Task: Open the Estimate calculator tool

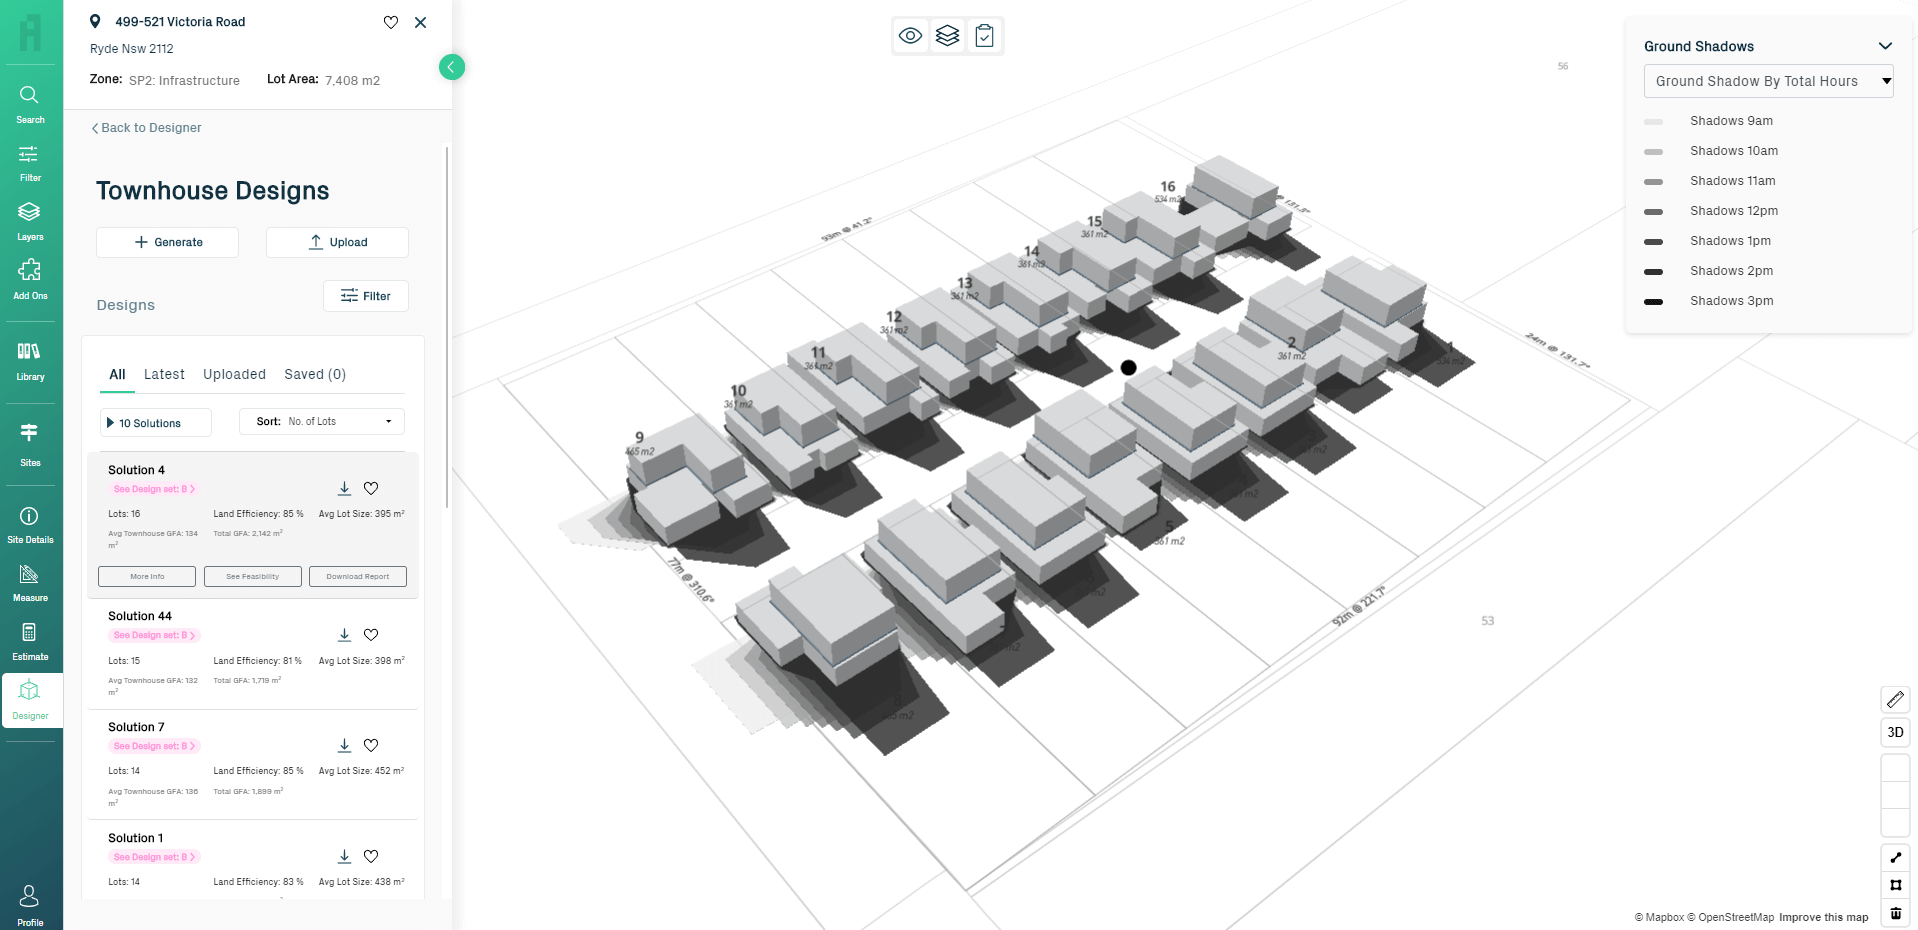Action: coord(30,641)
